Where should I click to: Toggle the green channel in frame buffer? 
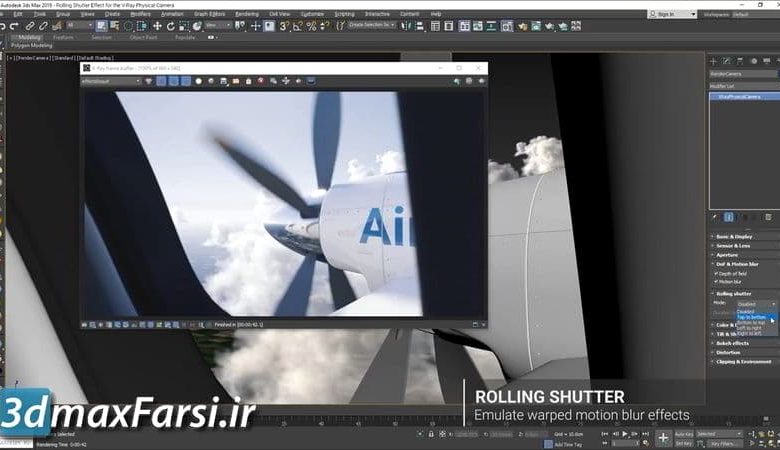[173, 81]
